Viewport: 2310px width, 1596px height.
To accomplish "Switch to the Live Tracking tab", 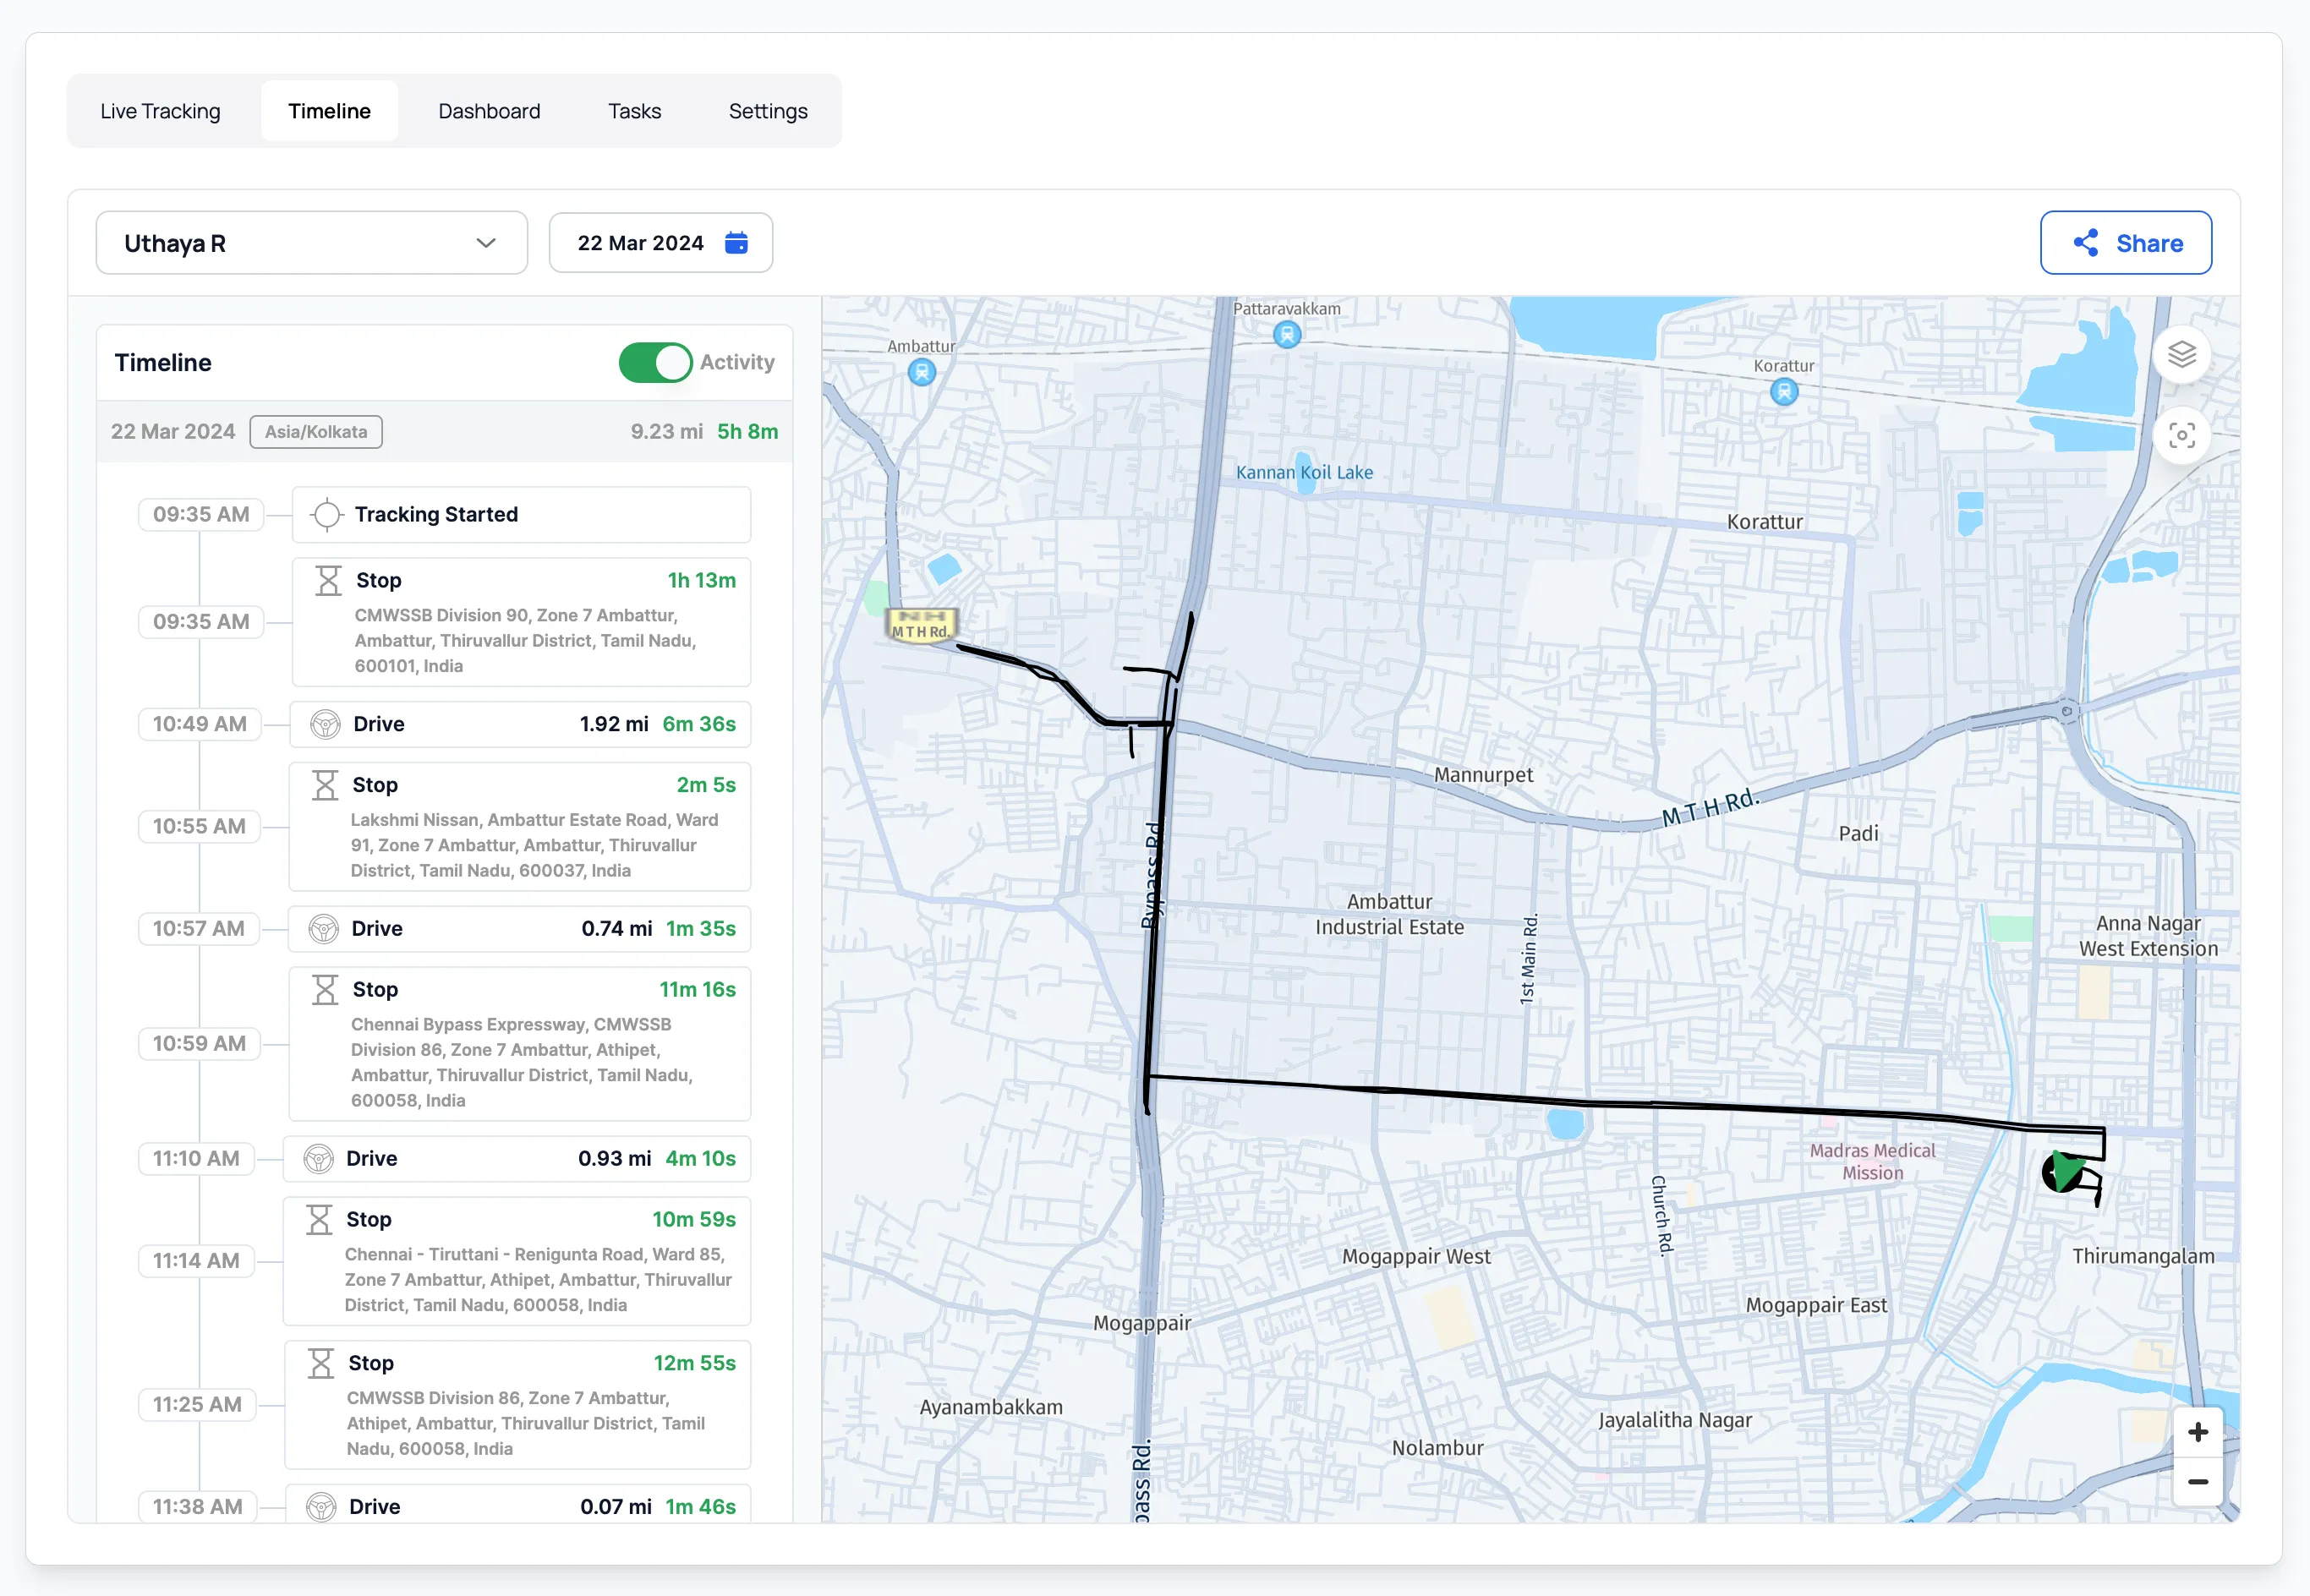I will [x=160, y=111].
